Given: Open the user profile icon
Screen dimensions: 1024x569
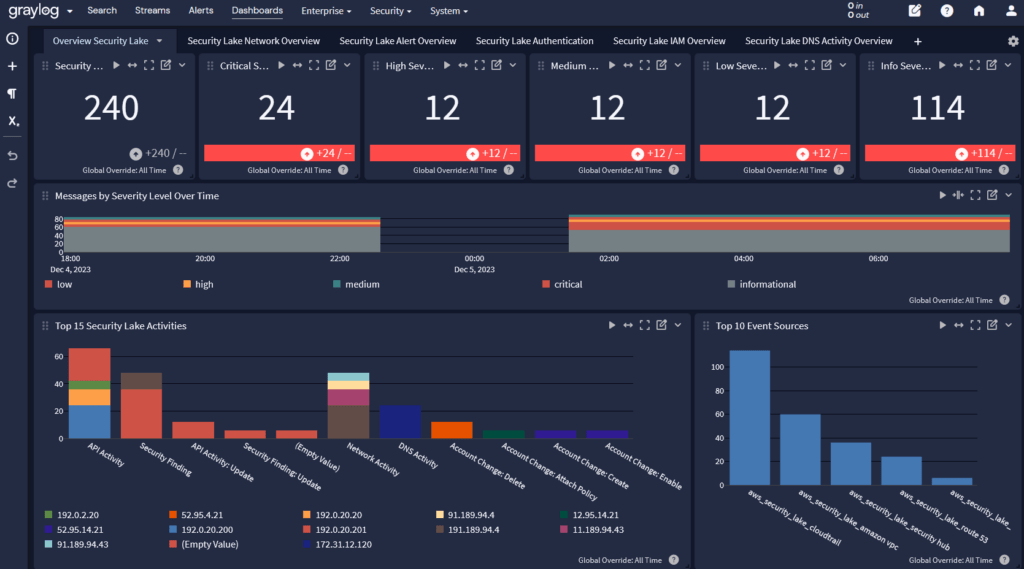Looking at the screenshot, I should (1010, 11).
